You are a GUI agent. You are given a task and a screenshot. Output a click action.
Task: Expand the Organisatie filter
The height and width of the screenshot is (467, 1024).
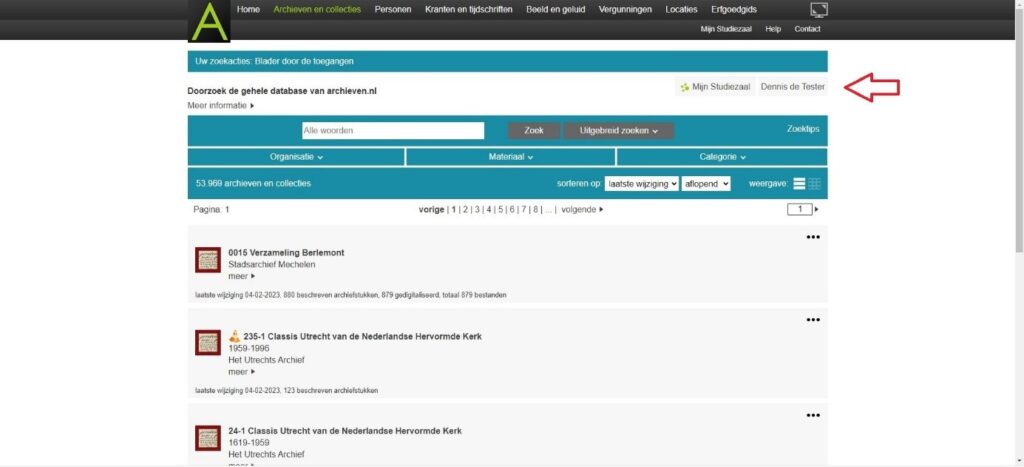pos(296,157)
